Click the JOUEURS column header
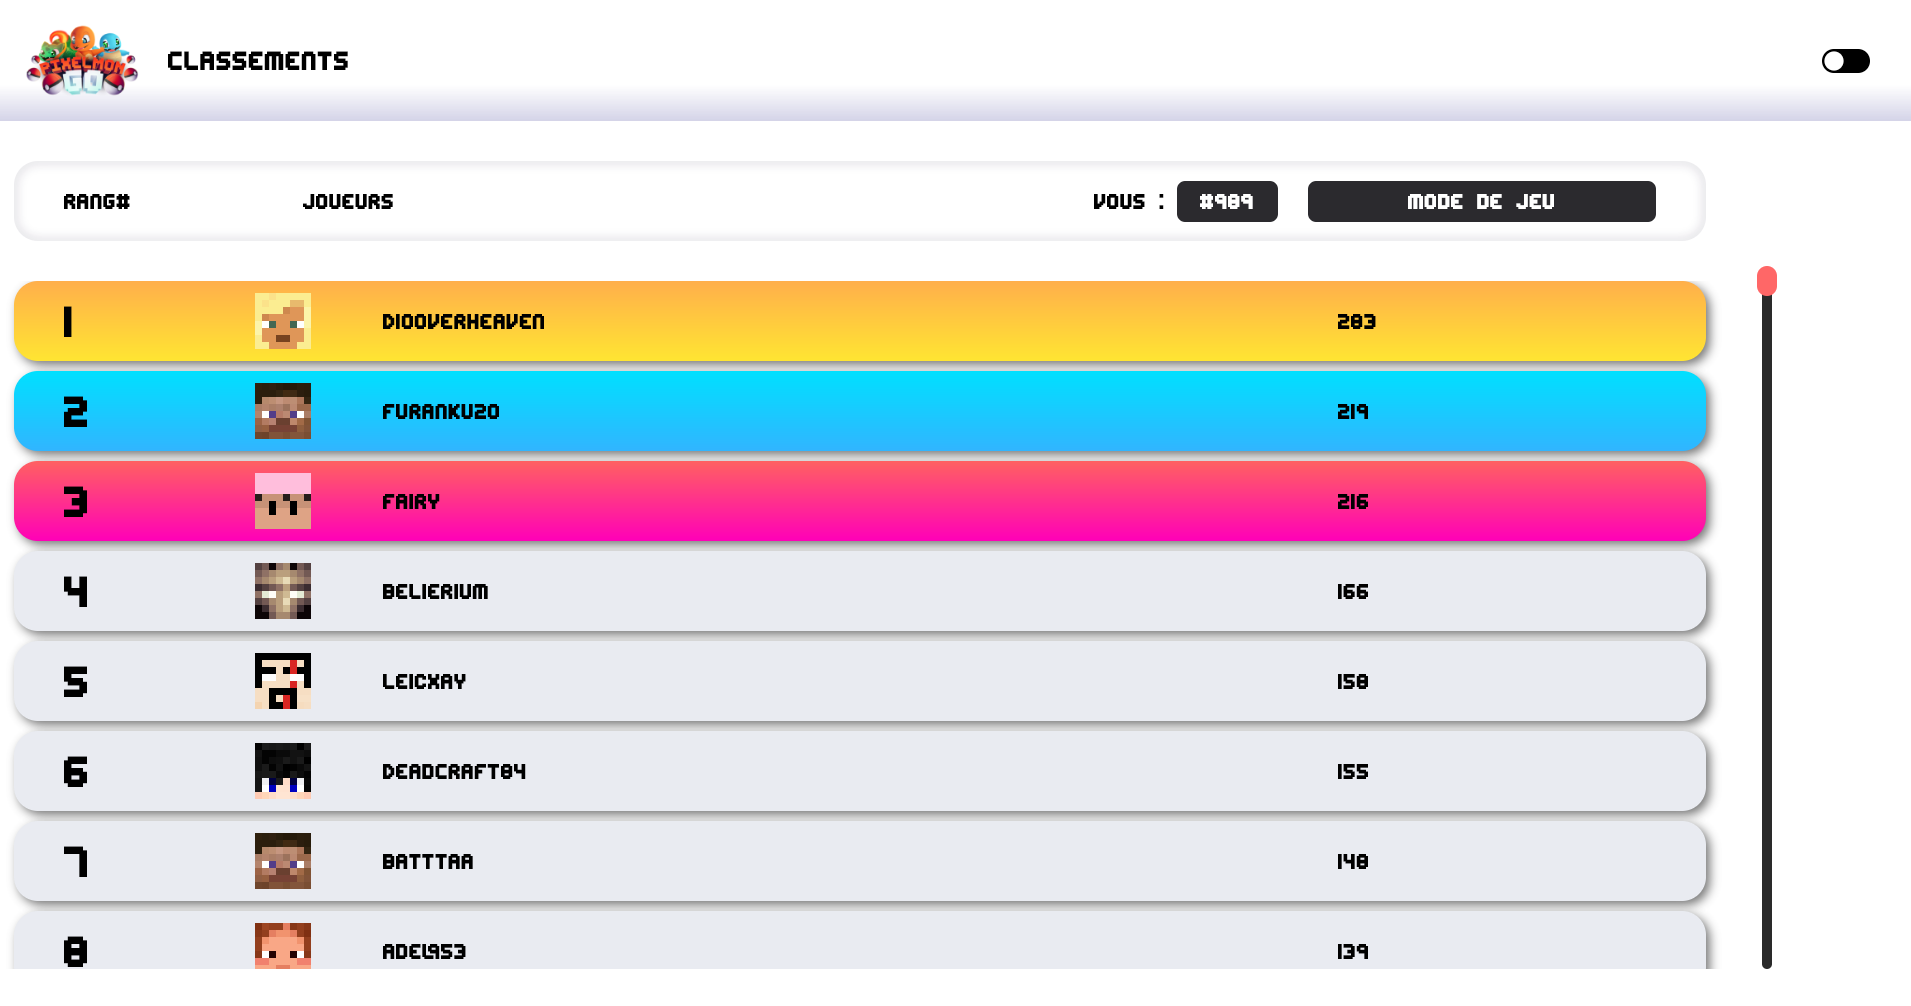The image size is (1911, 1006). point(348,201)
